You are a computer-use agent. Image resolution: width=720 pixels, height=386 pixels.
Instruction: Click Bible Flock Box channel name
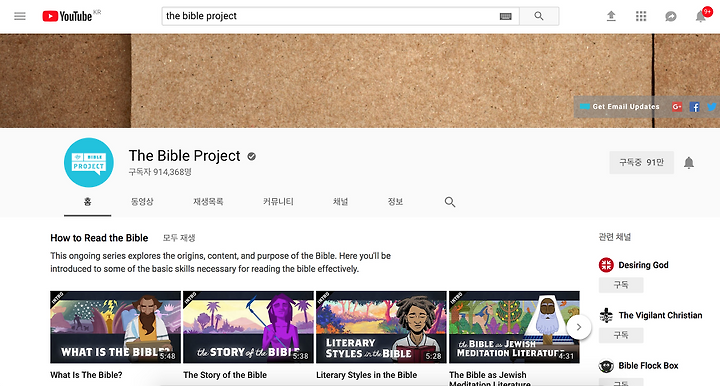pos(648,366)
